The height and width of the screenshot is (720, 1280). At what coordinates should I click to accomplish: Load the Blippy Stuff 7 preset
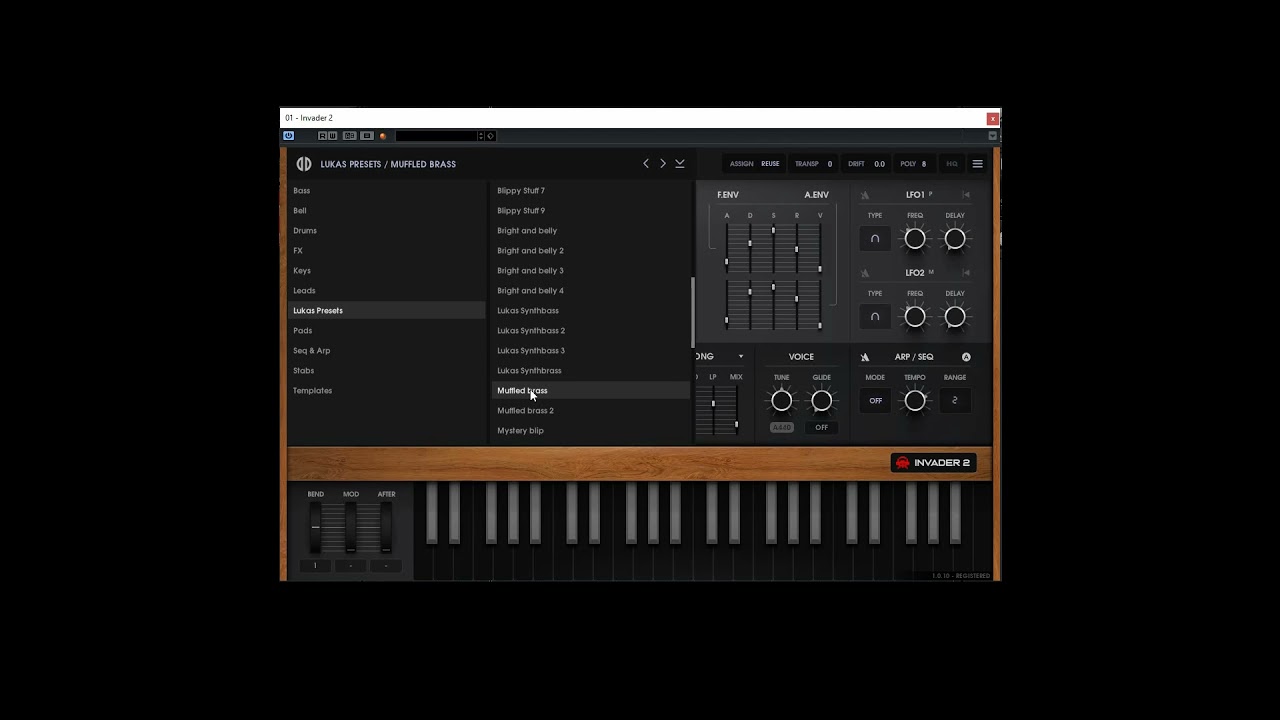coord(590,191)
